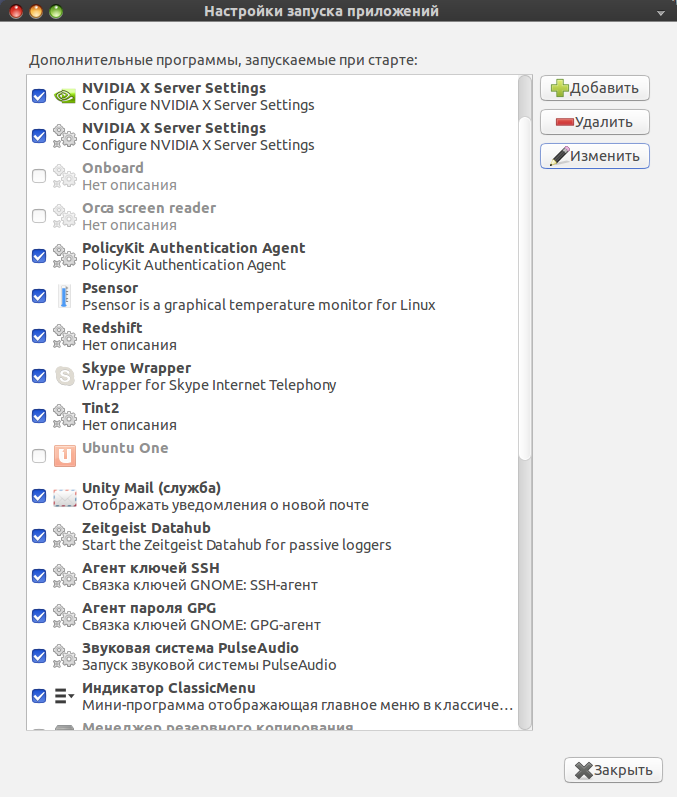The height and width of the screenshot is (797, 677).
Task: Disable Skype Wrapper autostart checkbox
Action: point(39,376)
